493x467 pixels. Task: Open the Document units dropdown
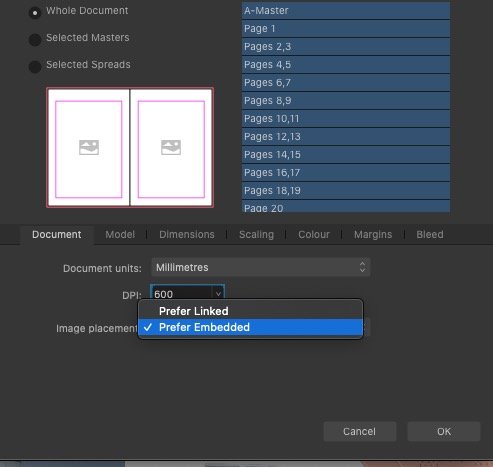click(x=260, y=267)
